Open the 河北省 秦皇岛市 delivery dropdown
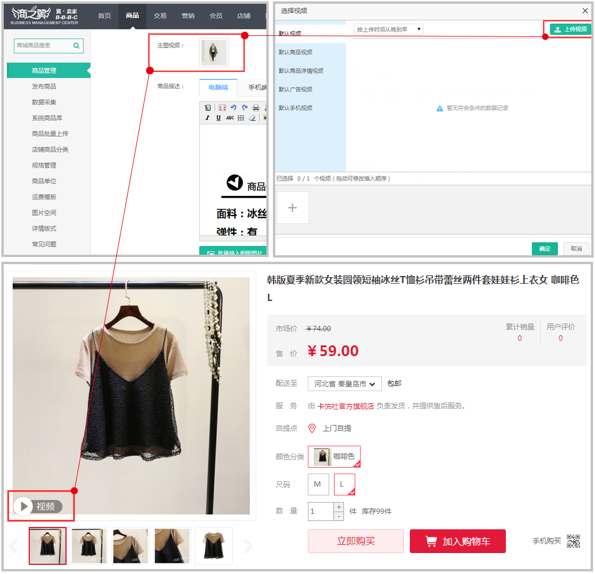Image resolution: width=595 pixels, height=574 pixels. coord(344,384)
